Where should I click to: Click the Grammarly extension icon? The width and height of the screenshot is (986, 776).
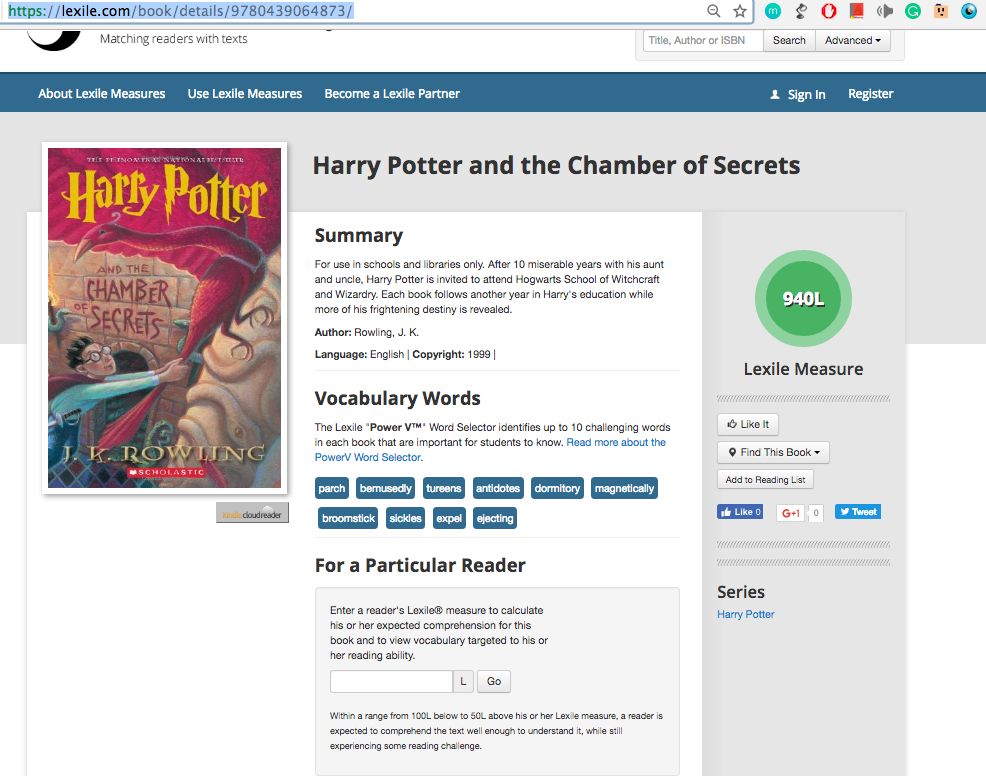[x=912, y=11]
